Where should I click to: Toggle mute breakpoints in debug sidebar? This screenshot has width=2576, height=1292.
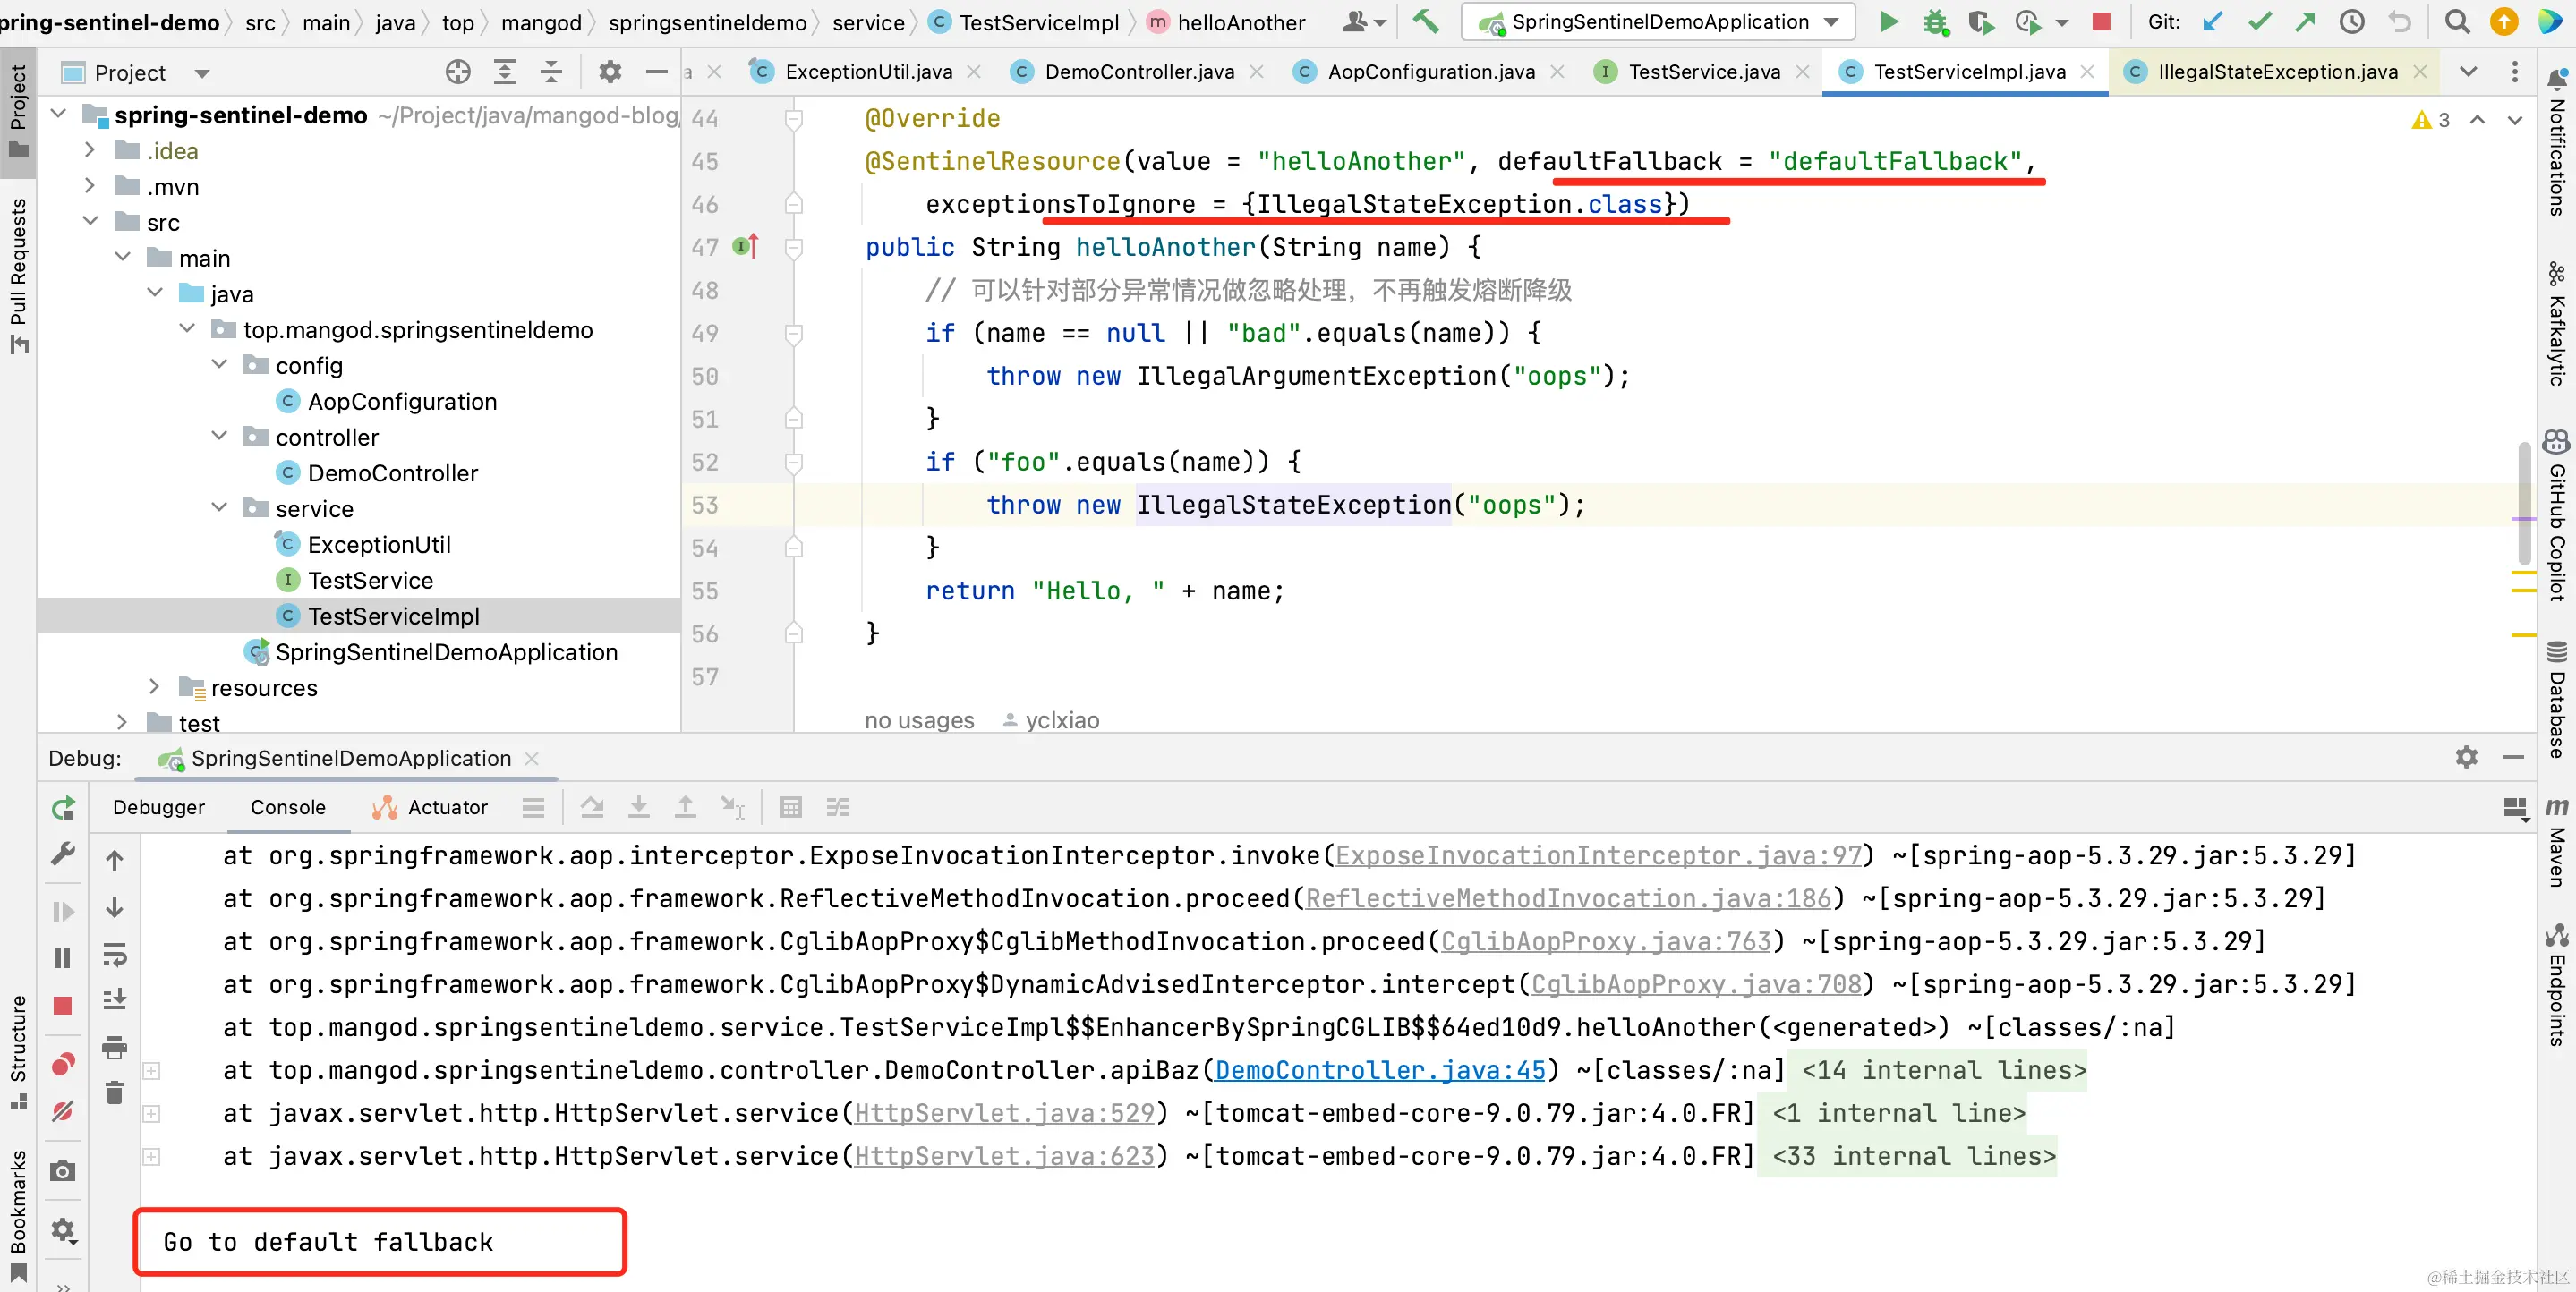(63, 1111)
